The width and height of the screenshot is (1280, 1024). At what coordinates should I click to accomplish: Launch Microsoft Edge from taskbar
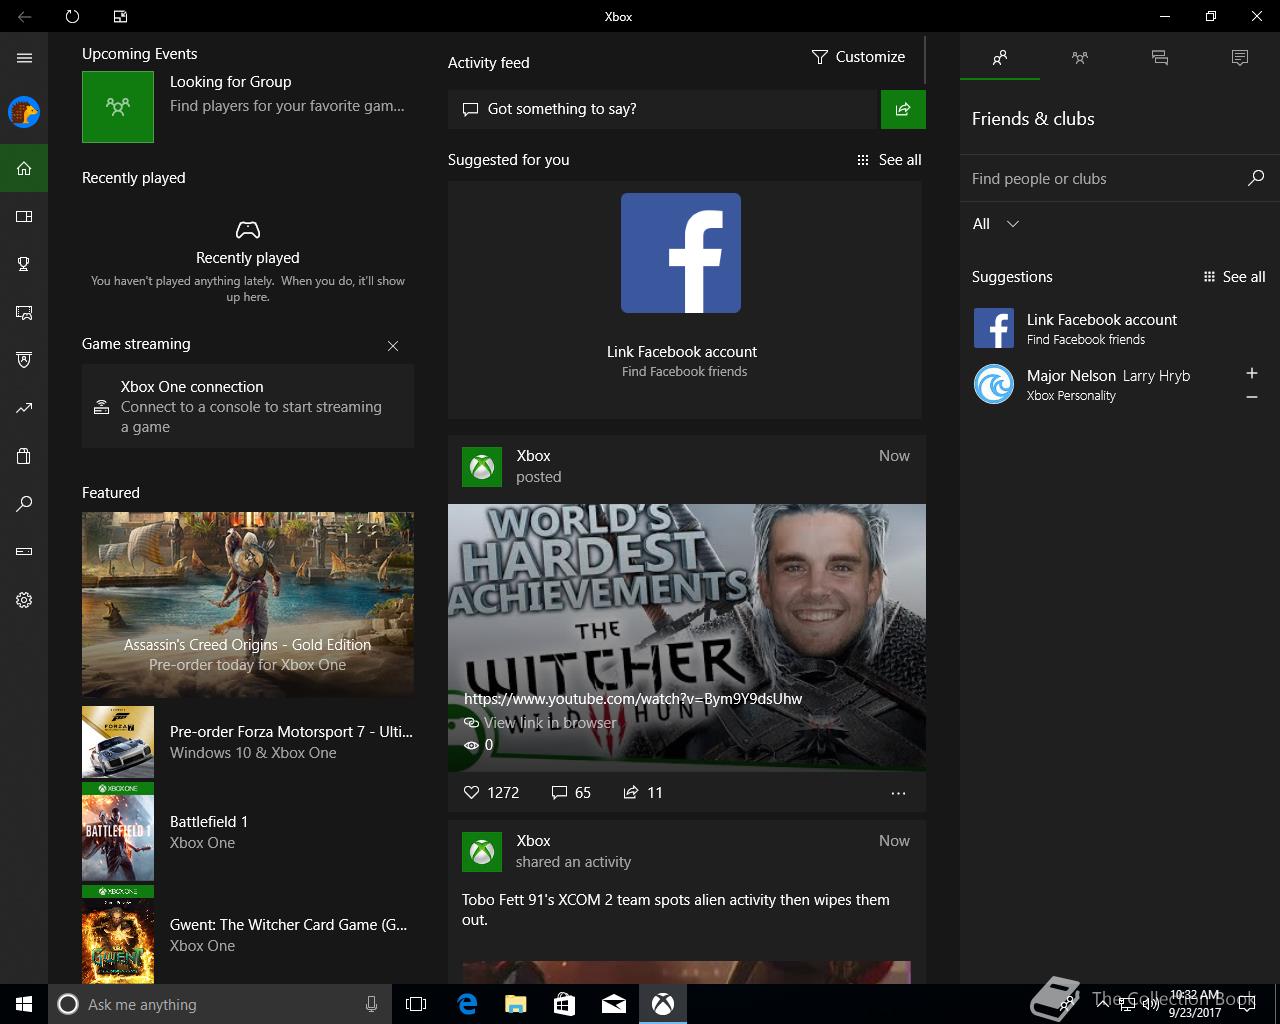click(x=467, y=1004)
